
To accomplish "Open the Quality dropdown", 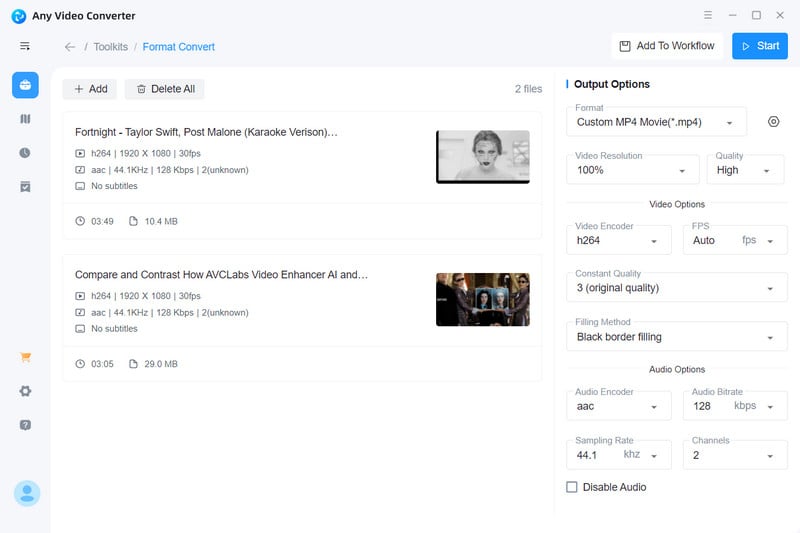I will [745, 170].
